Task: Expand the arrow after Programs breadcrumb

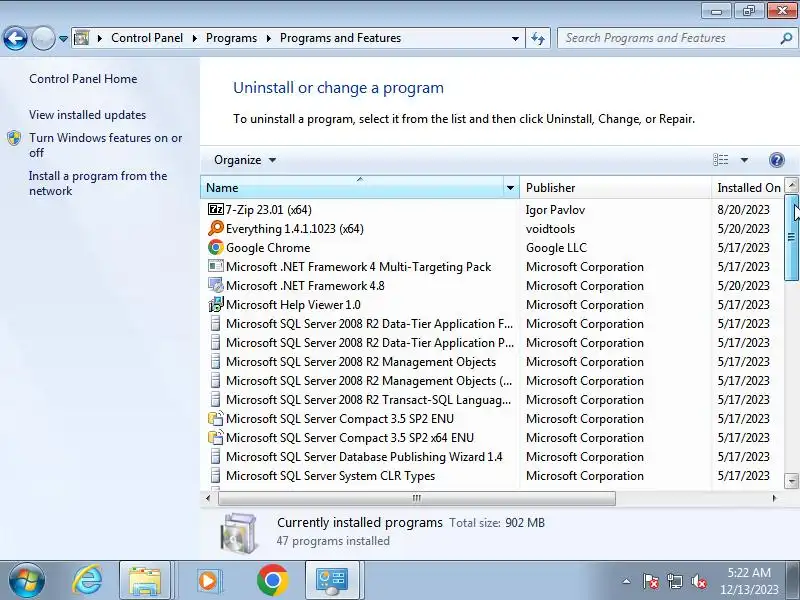Action: point(268,38)
